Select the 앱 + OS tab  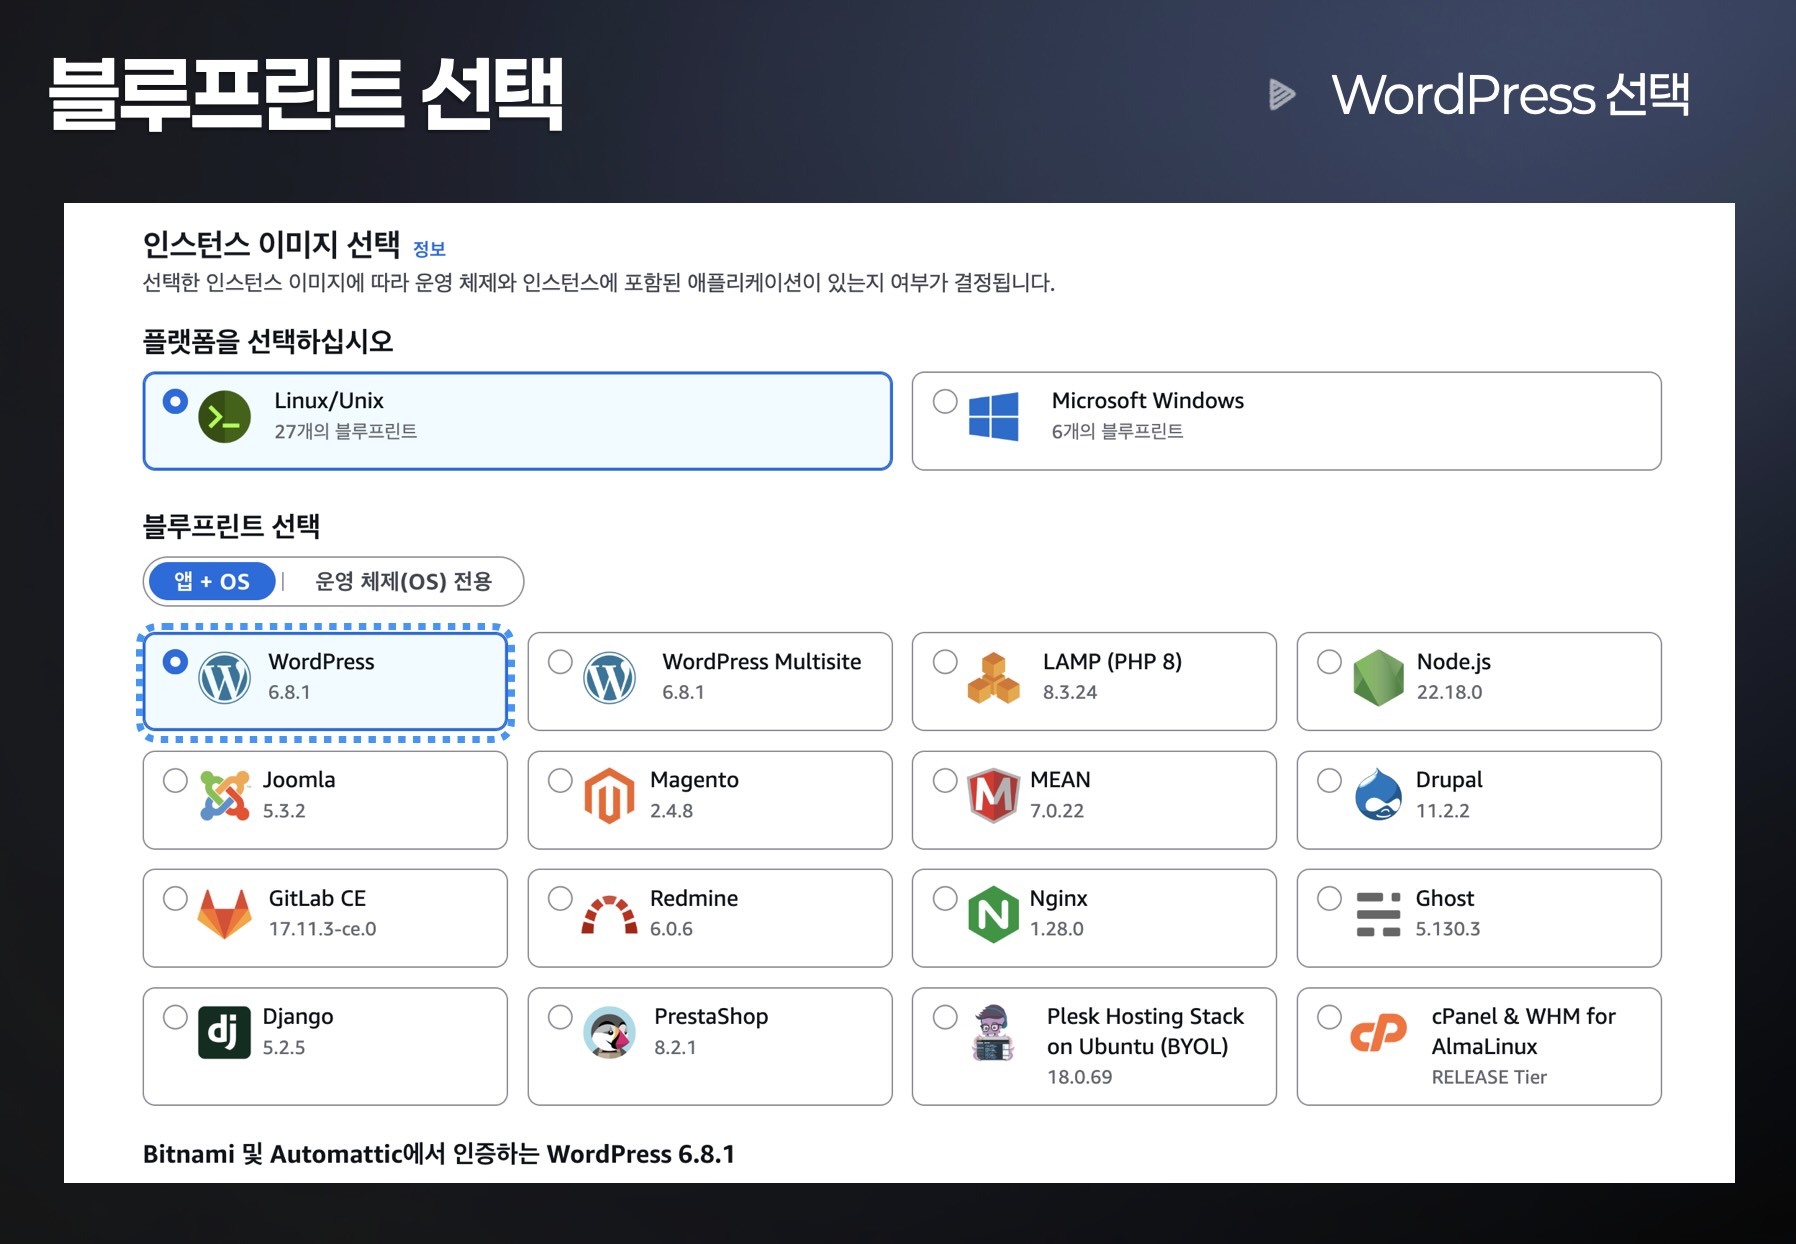click(x=211, y=581)
